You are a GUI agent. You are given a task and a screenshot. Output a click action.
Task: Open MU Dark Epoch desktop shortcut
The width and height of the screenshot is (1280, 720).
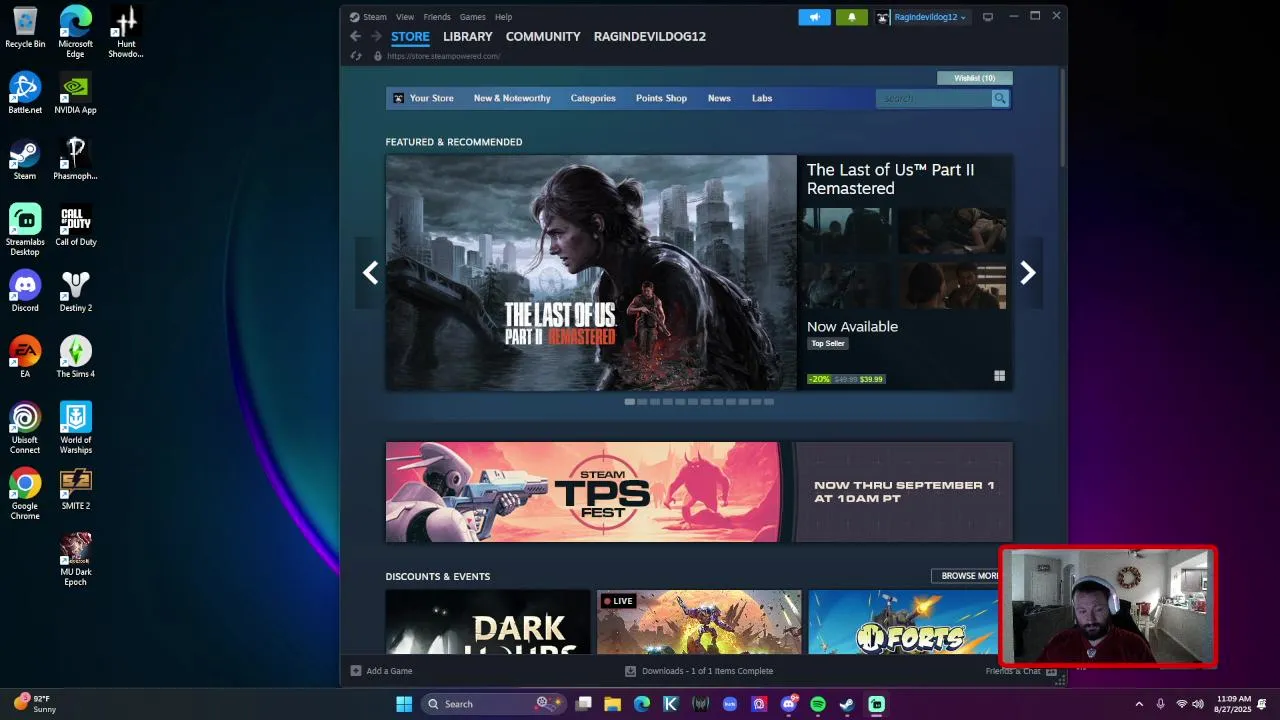click(75, 560)
